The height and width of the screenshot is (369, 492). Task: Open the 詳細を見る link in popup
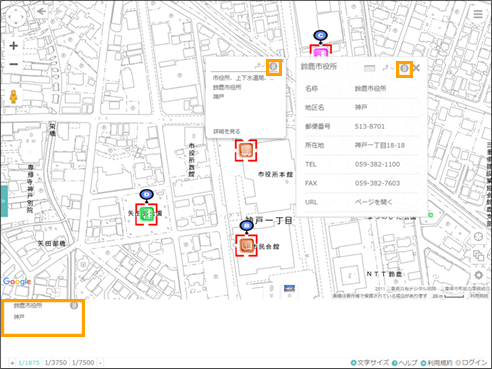[x=227, y=131]
